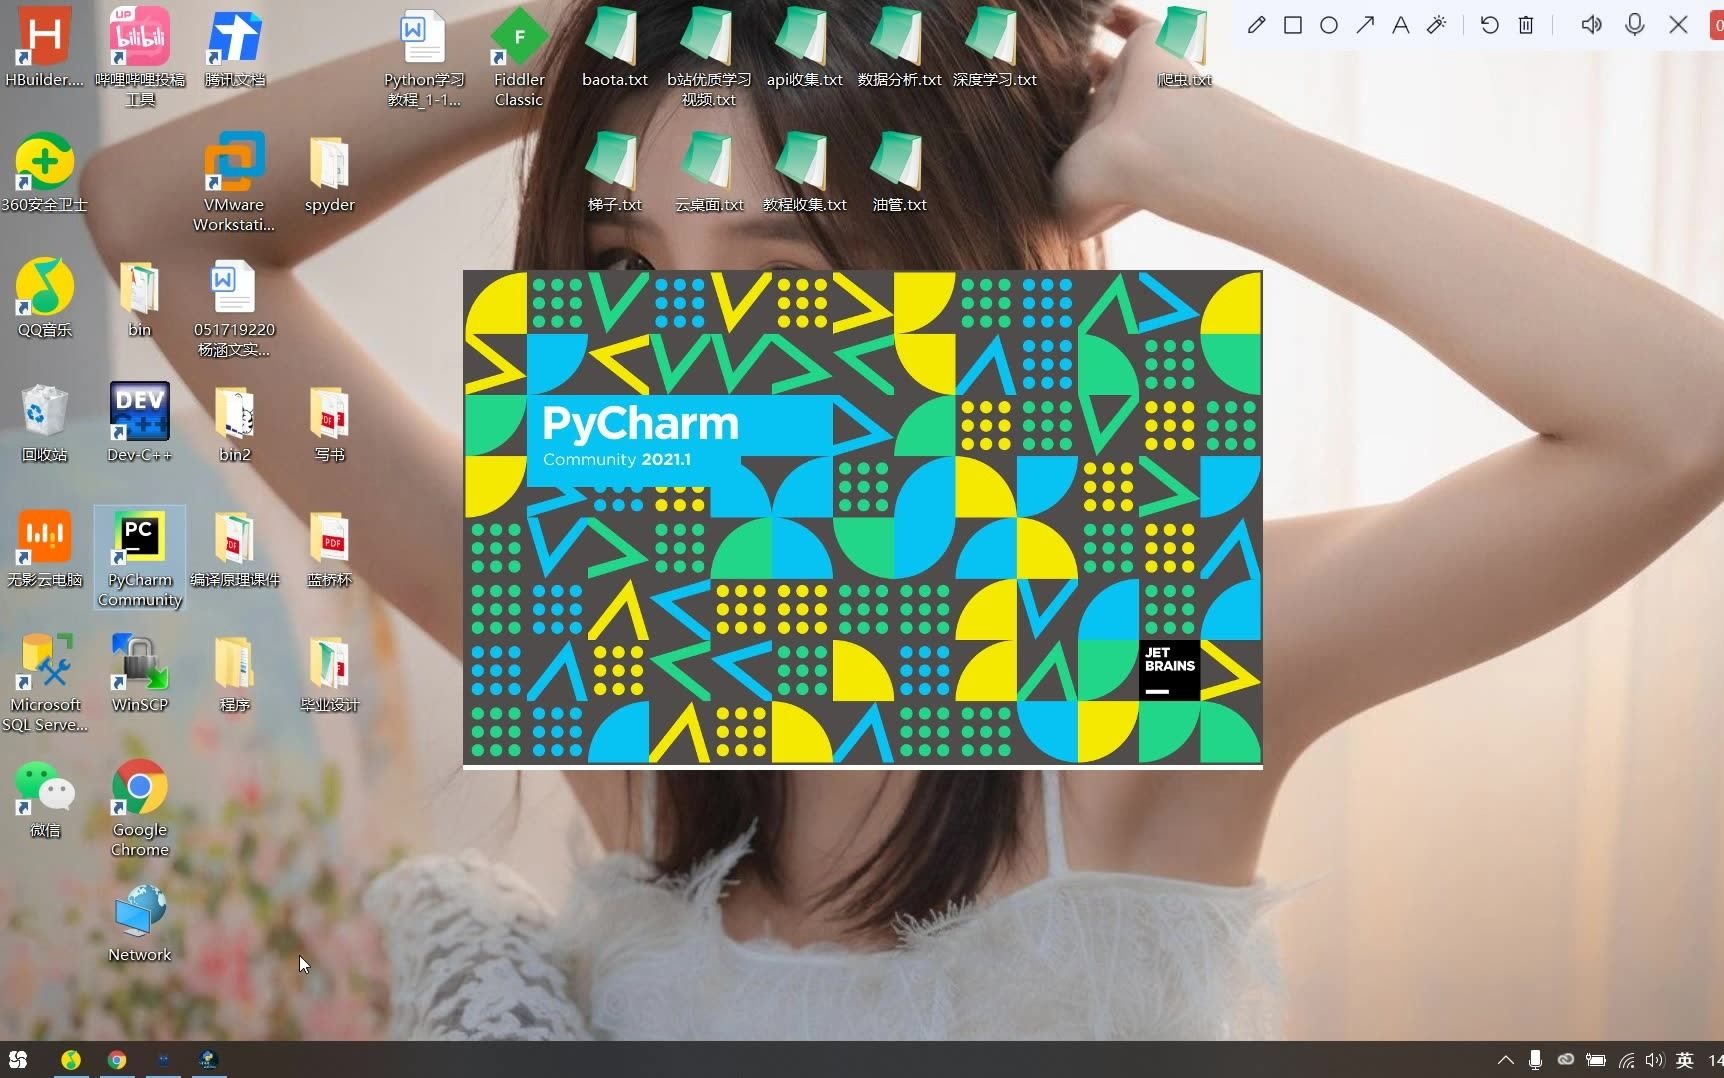Screen dimensions: 1724x1078
Task: Select the 油管.txt file
Action: (899, 173)
